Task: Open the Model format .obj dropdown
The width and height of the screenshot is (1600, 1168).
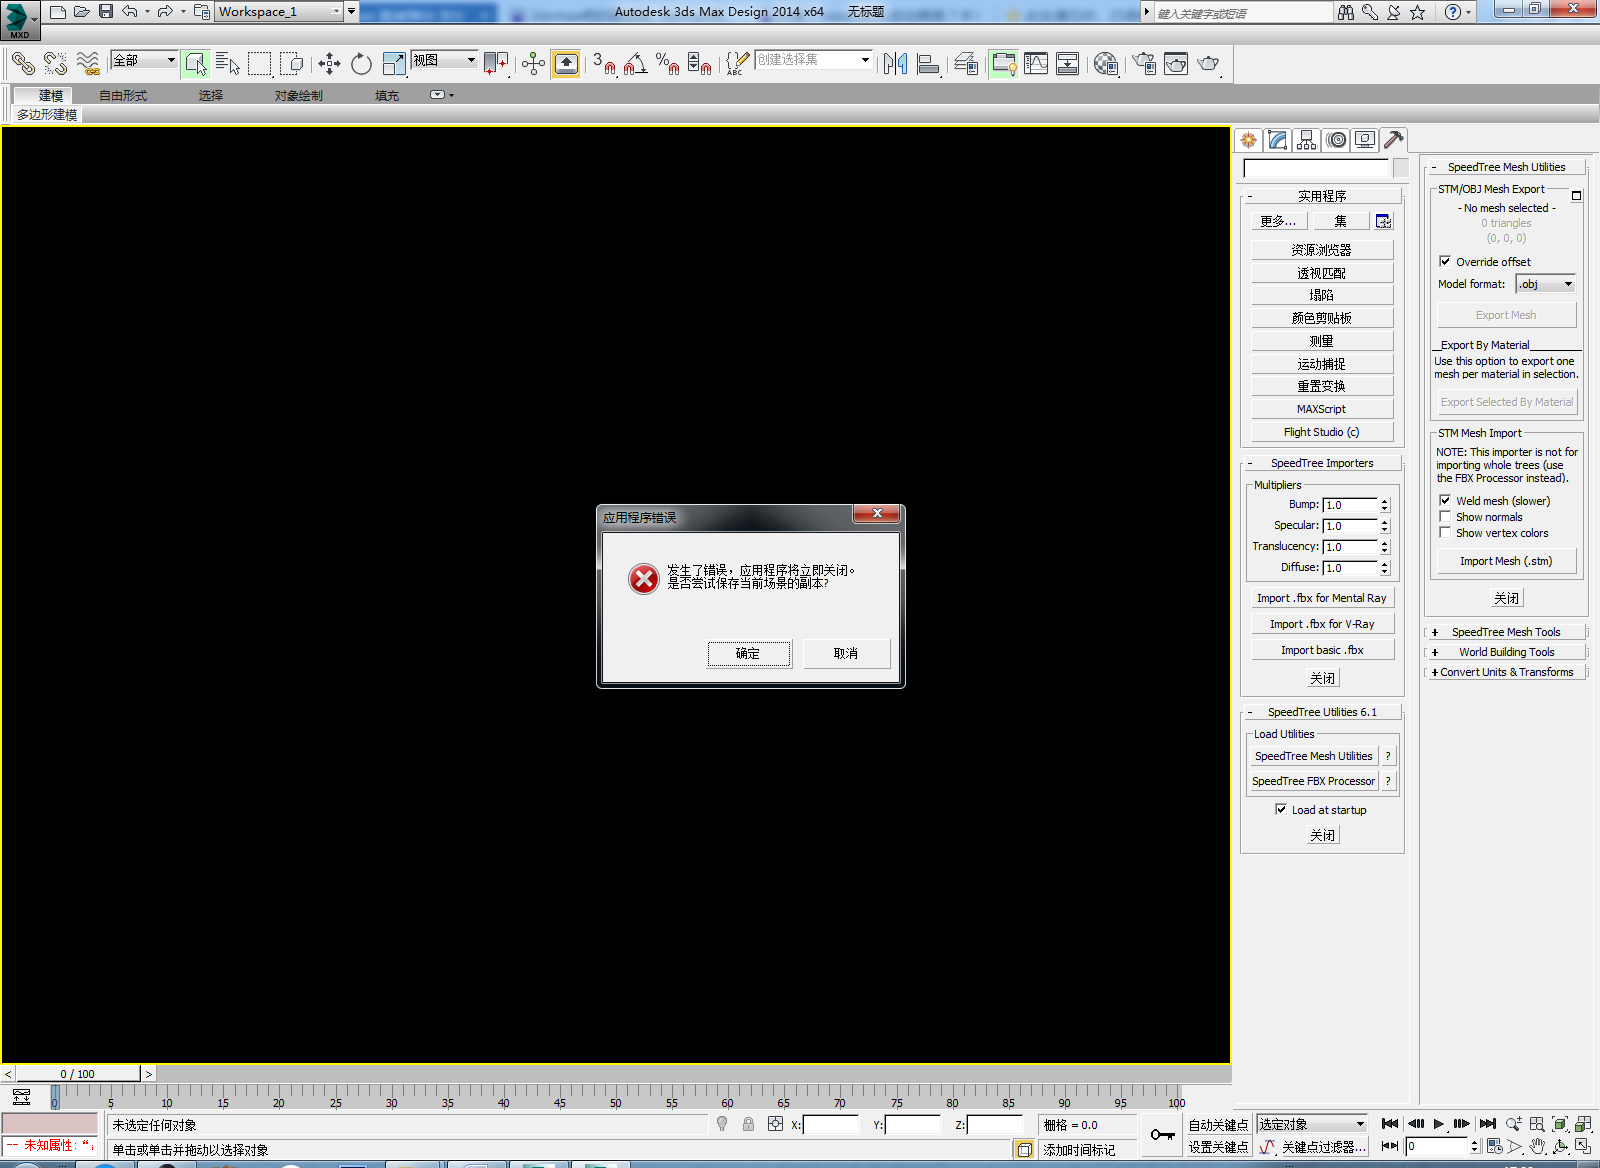Action: (x=1546, y=284)
